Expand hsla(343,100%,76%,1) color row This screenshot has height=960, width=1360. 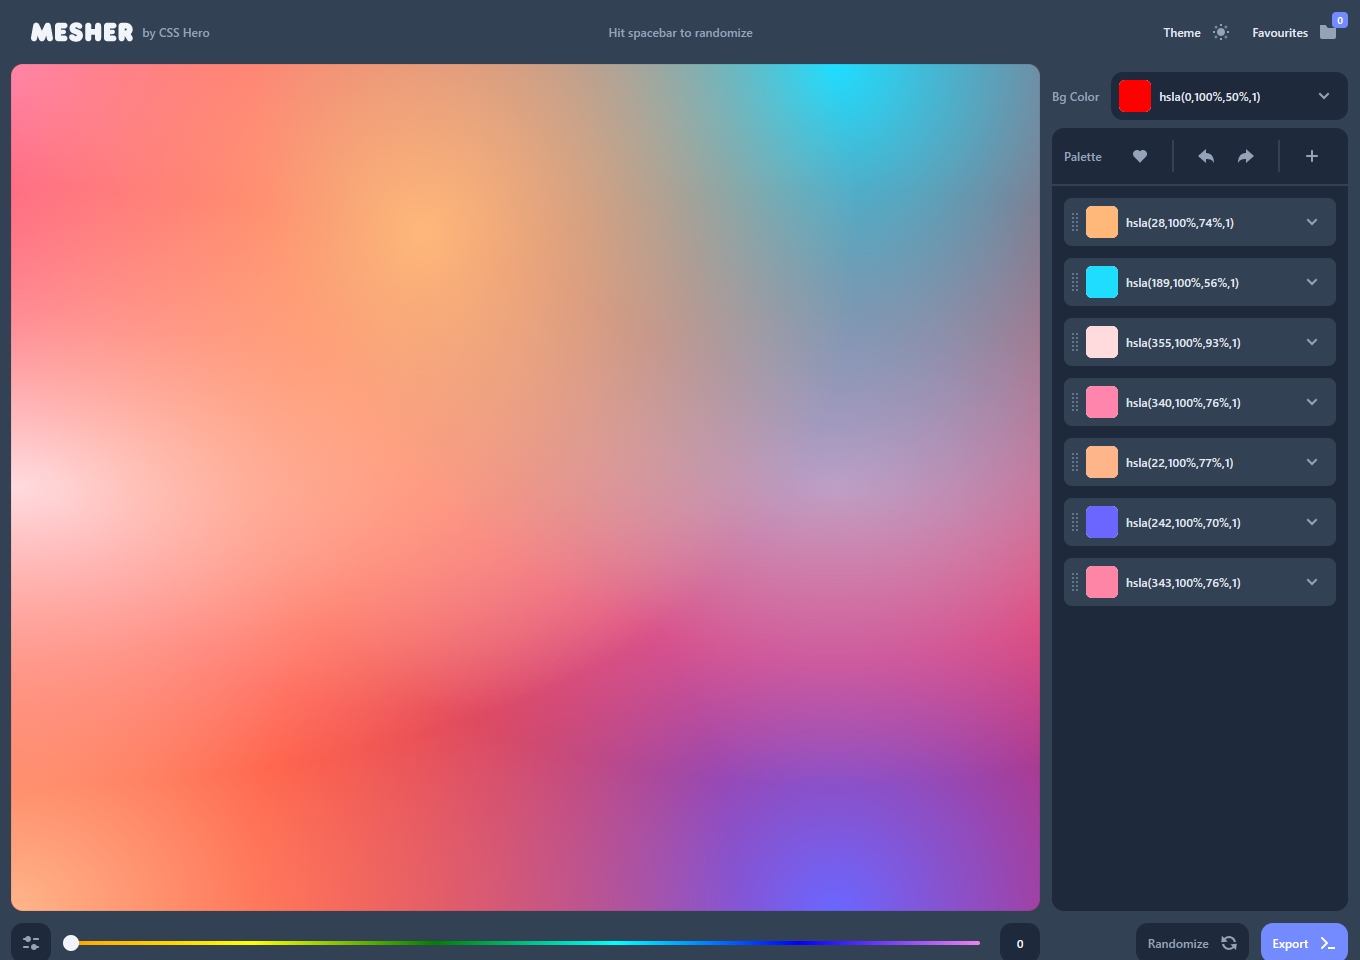(1312, 582)
